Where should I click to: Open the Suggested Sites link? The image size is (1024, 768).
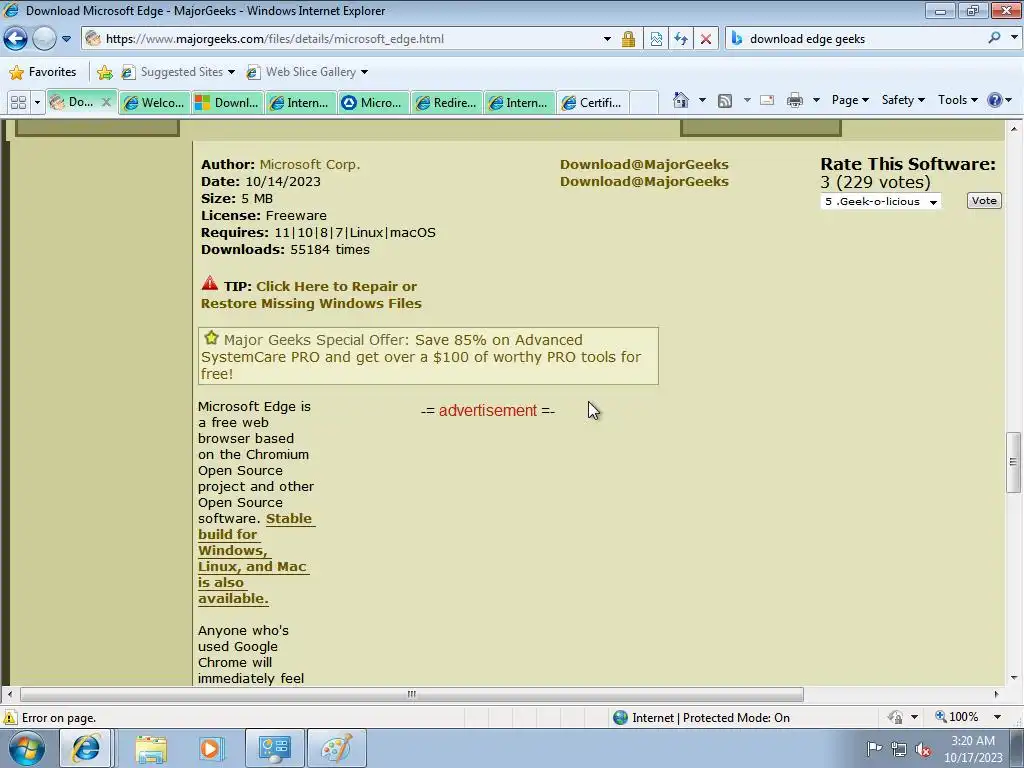pyautogui.click(x=178, y=72)
